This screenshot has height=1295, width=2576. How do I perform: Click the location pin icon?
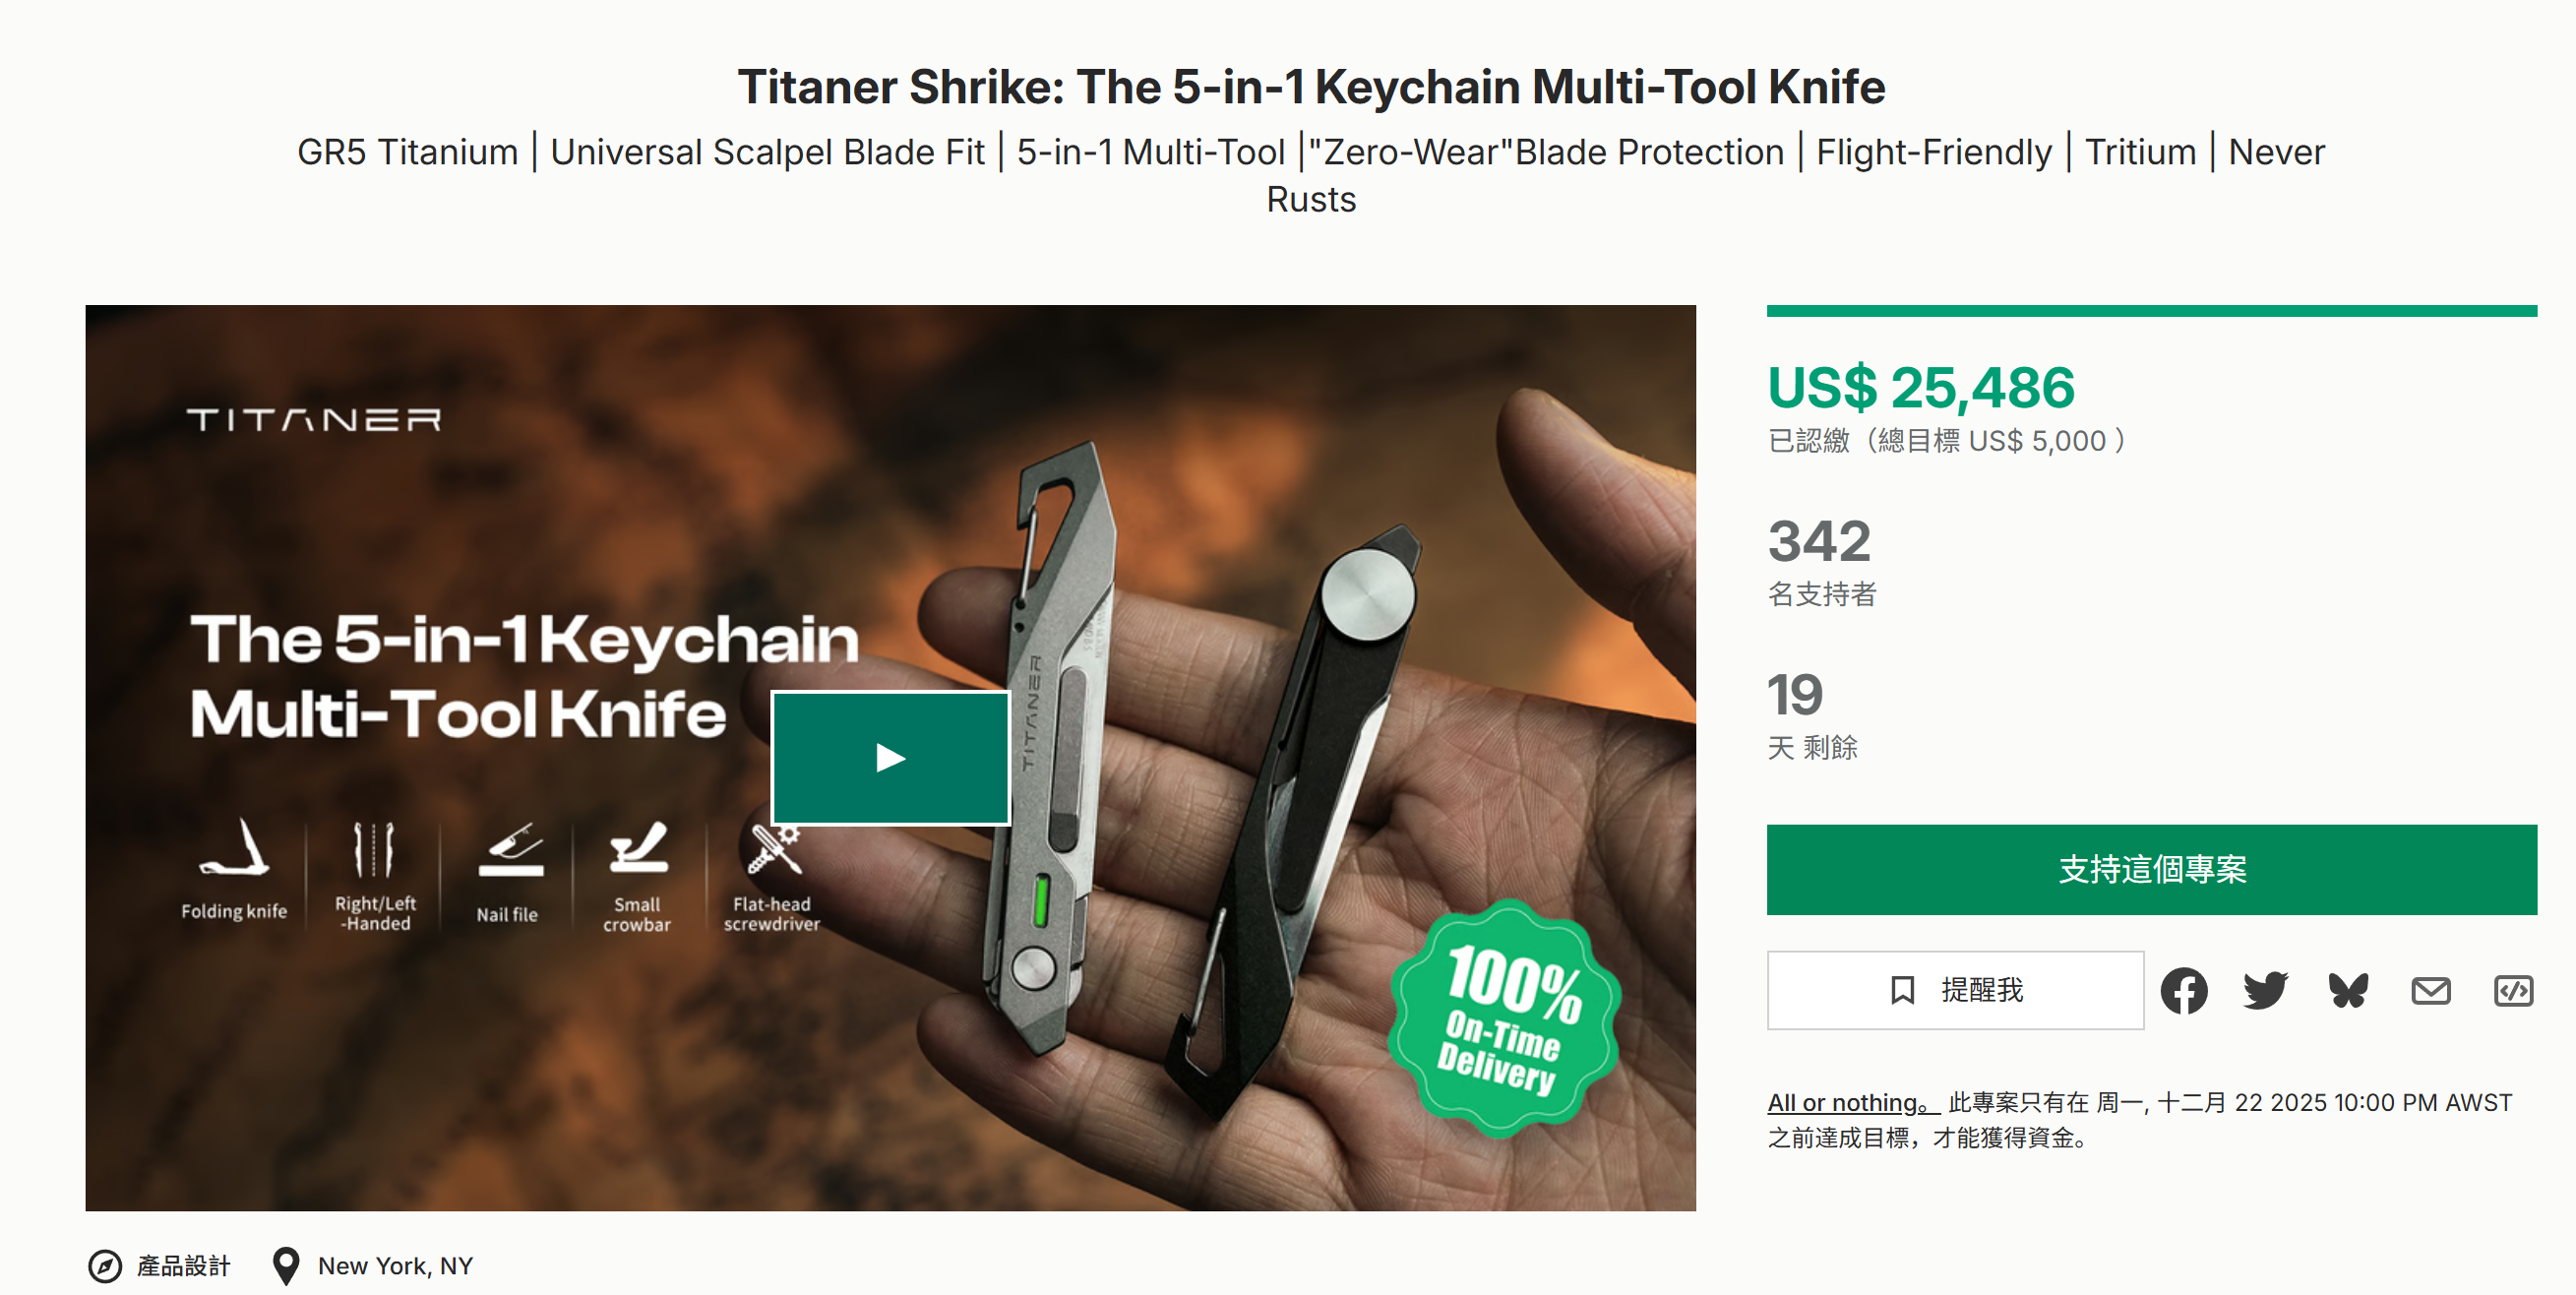286,1265
